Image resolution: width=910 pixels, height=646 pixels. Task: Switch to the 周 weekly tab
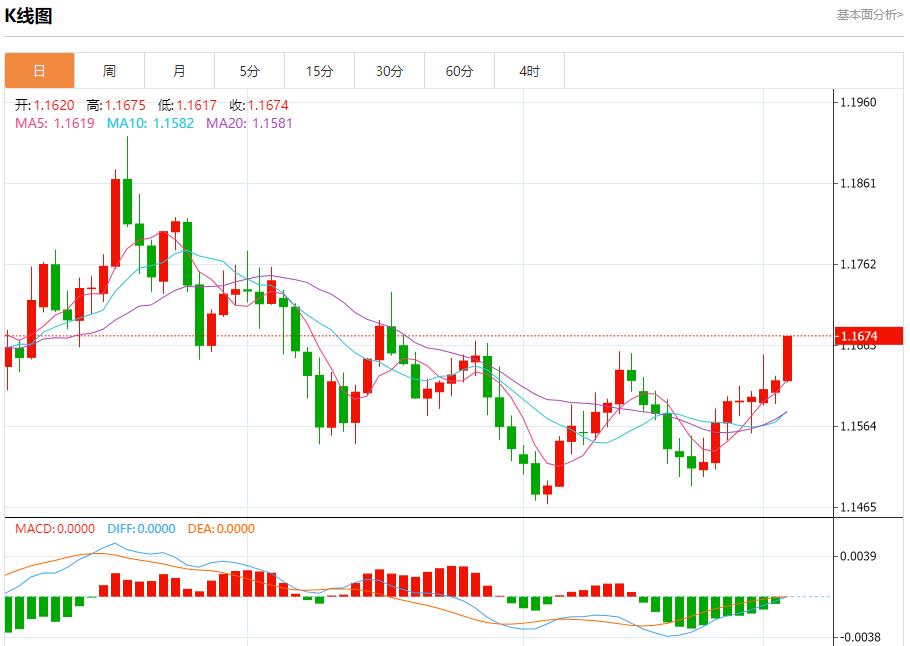tap(109, 71)
